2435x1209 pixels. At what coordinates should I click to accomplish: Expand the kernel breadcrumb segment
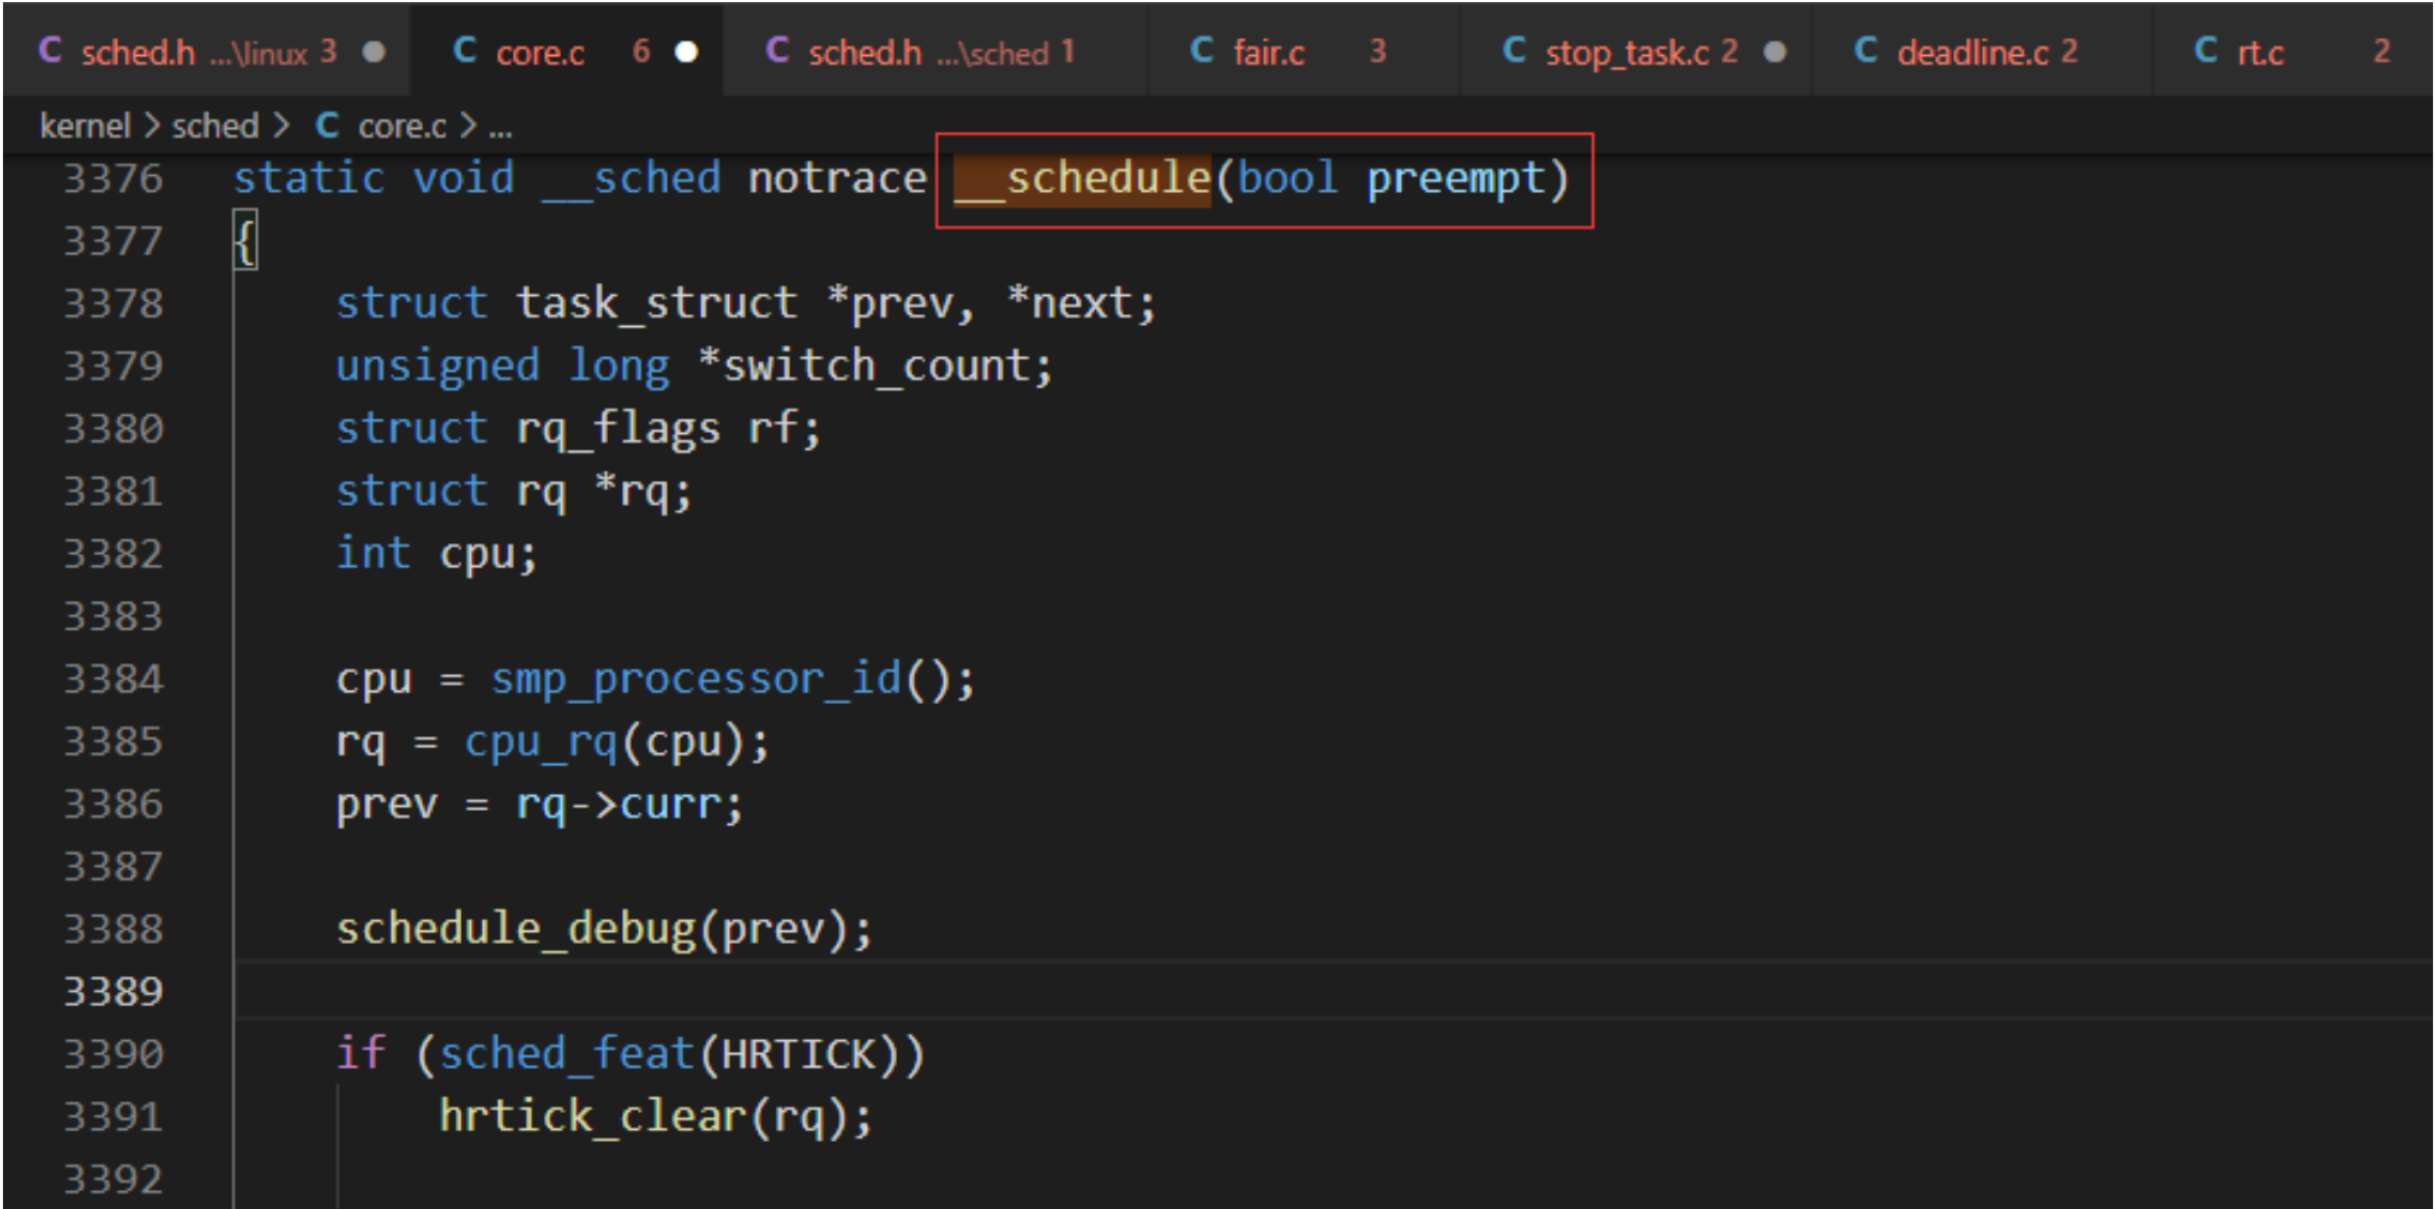pos(84,126)
